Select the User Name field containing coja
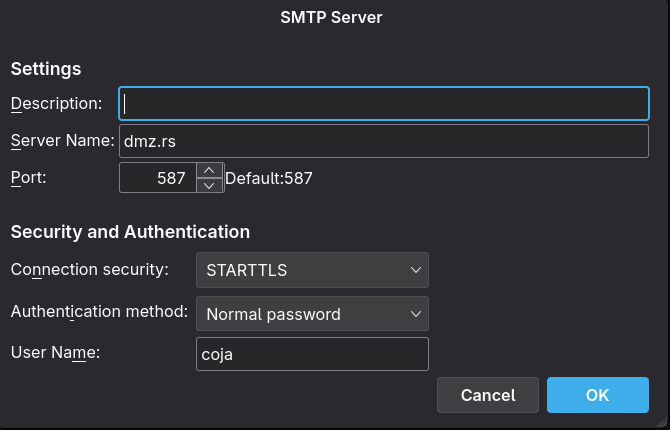This screenshot has width=670, height=430. [312, 354]
